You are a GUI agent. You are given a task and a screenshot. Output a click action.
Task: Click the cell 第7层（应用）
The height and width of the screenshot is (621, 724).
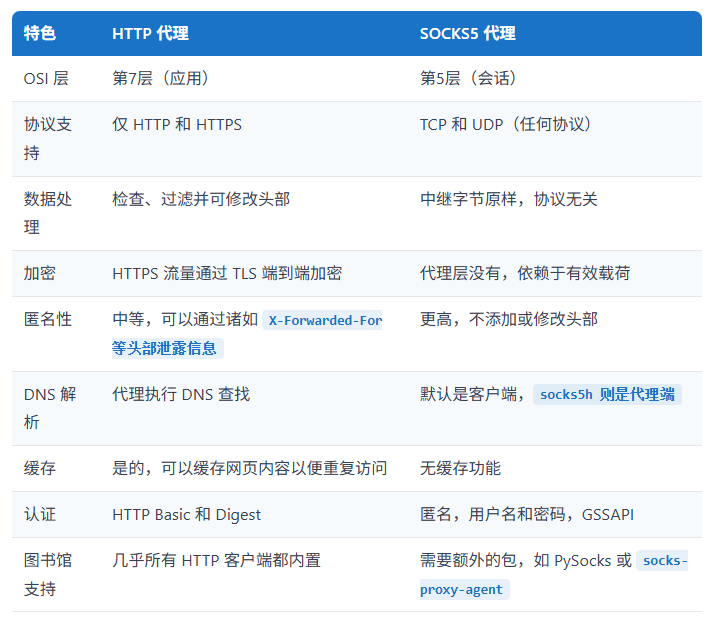tap(161, 78)
